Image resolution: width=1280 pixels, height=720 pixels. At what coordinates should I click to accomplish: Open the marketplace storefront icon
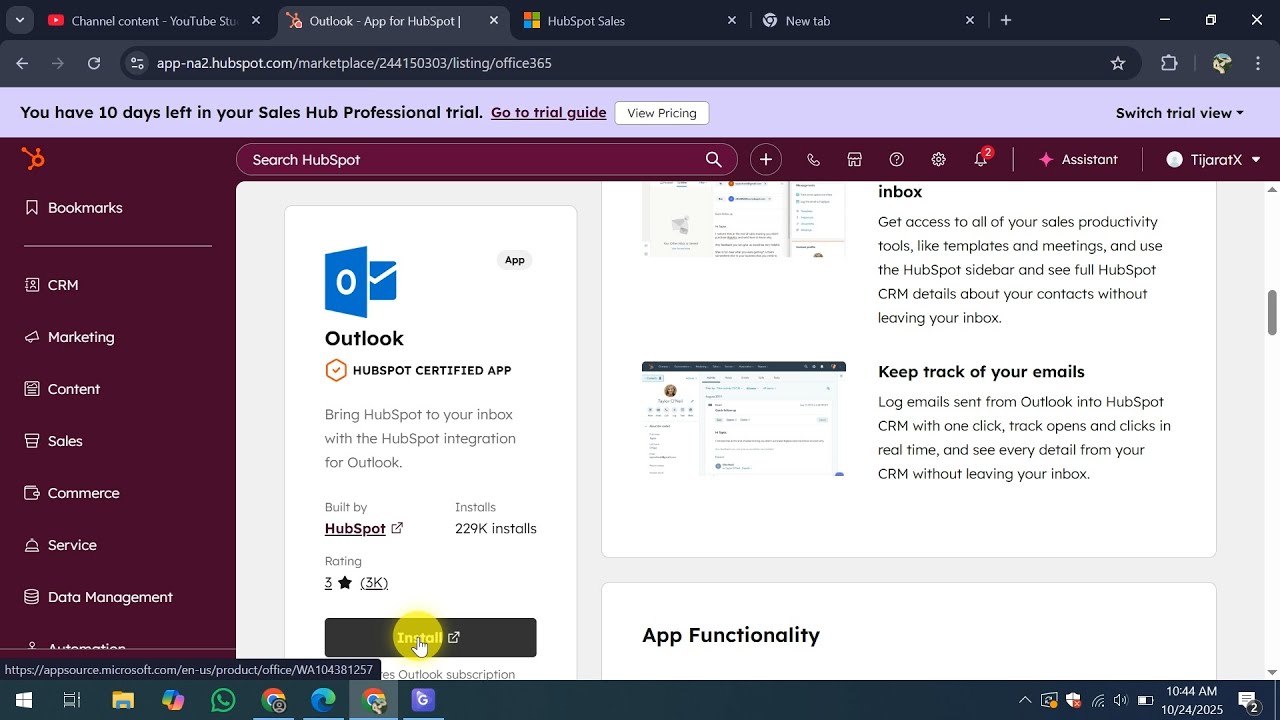(855, 160)
